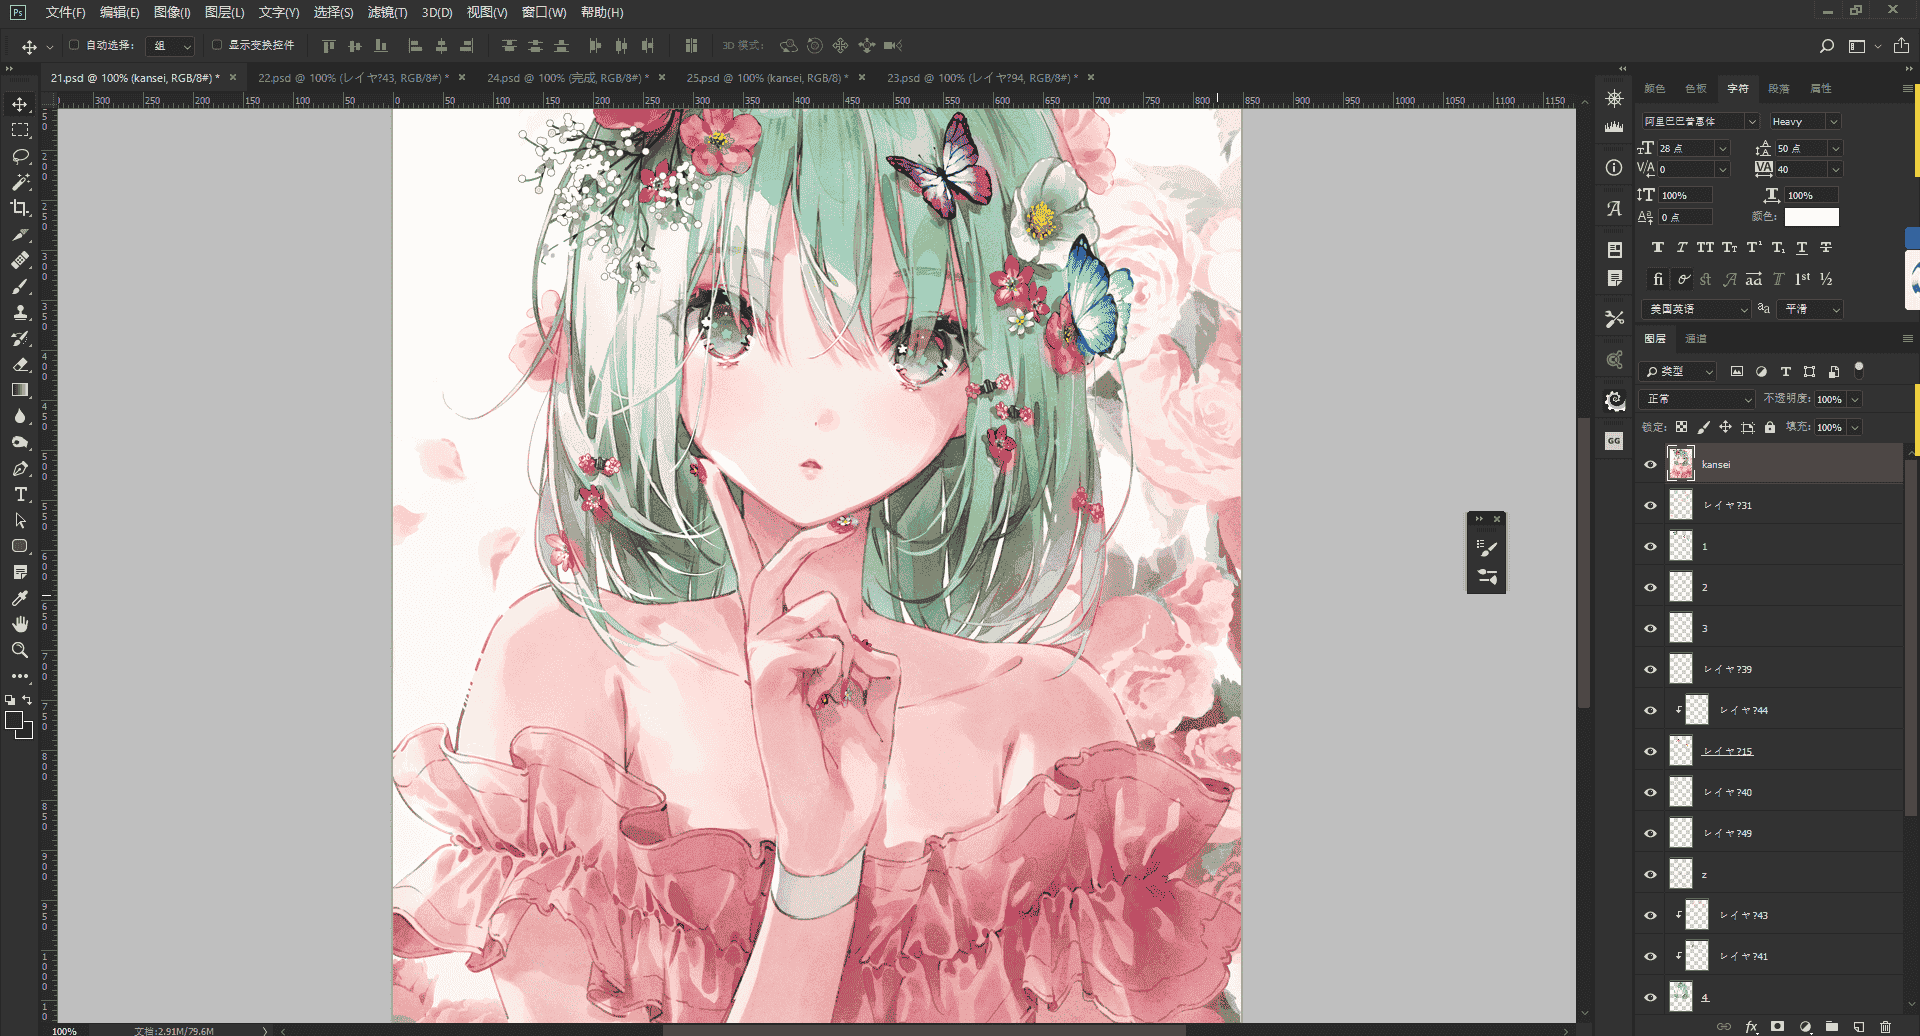Toggle visibility of layer レイヤ?40
The height and width of the screenshot is (1036, 1920).
click(x=1650, y=792)
